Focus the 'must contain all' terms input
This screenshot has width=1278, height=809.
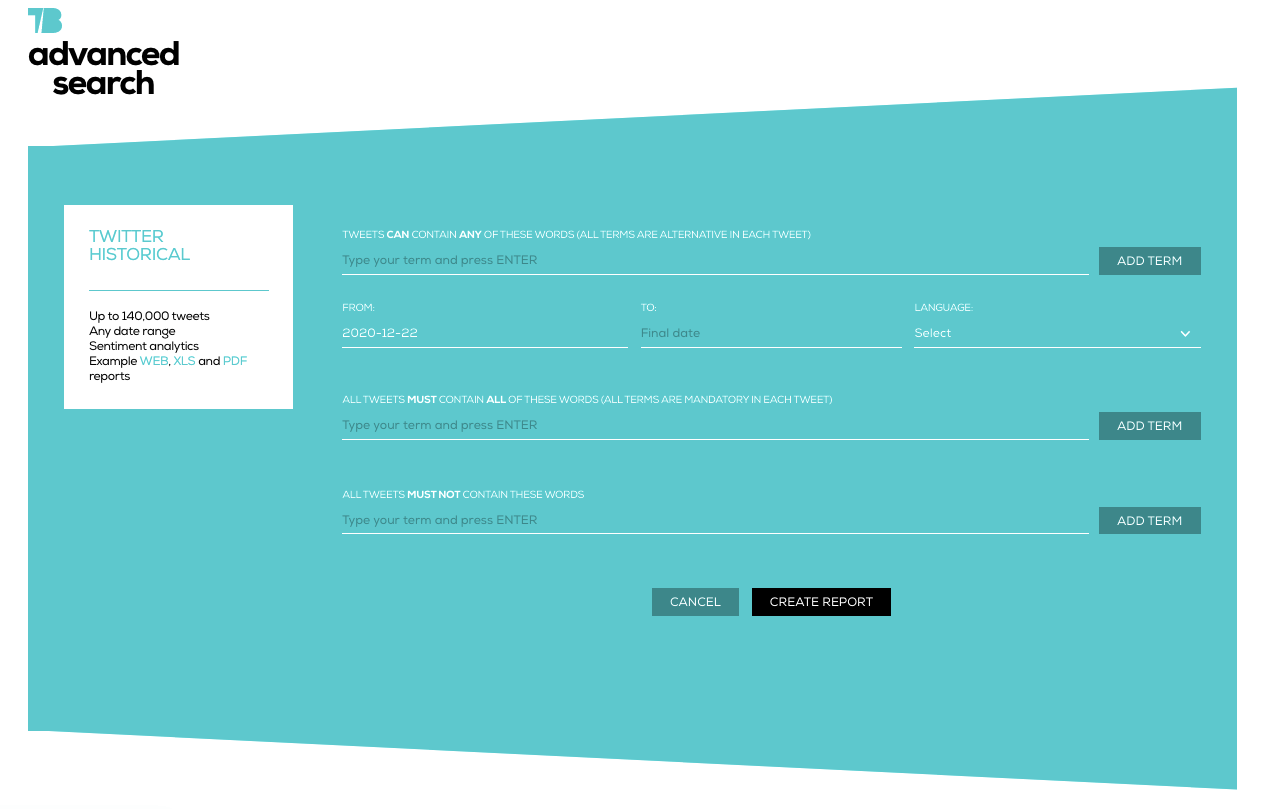[714, 425]
